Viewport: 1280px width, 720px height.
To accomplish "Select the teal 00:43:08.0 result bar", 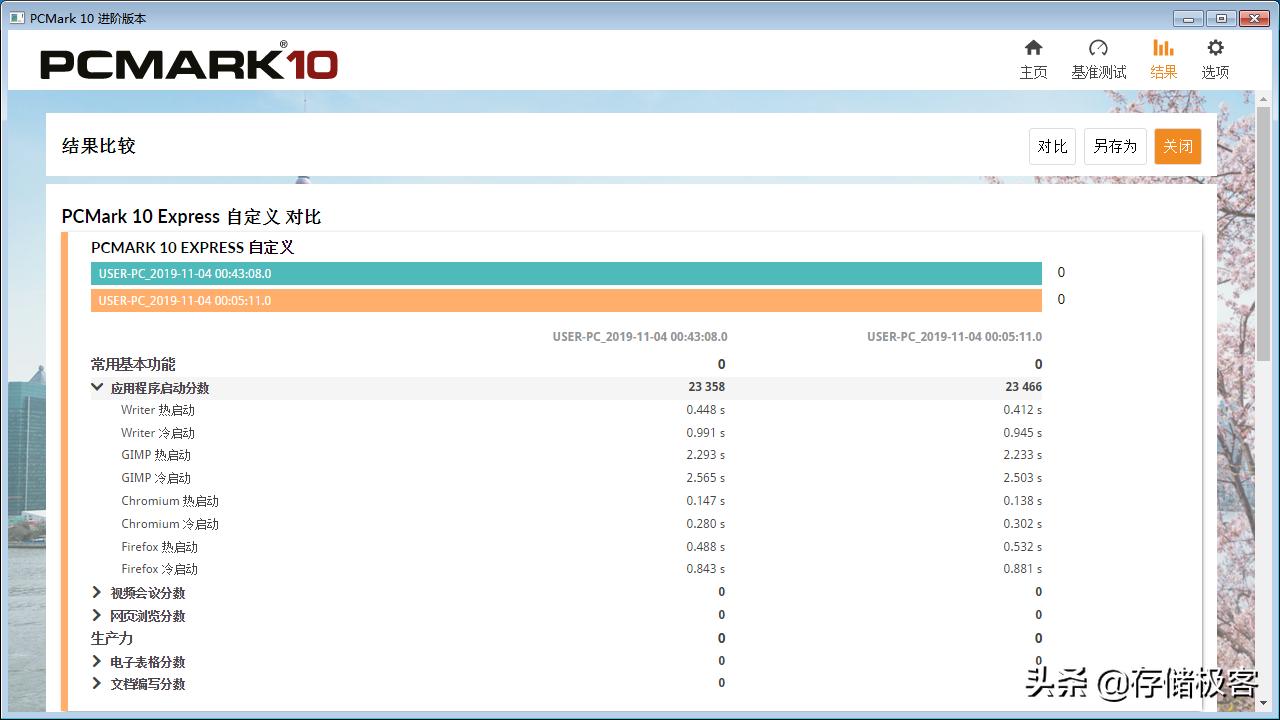I will click(x=566, y=273).
